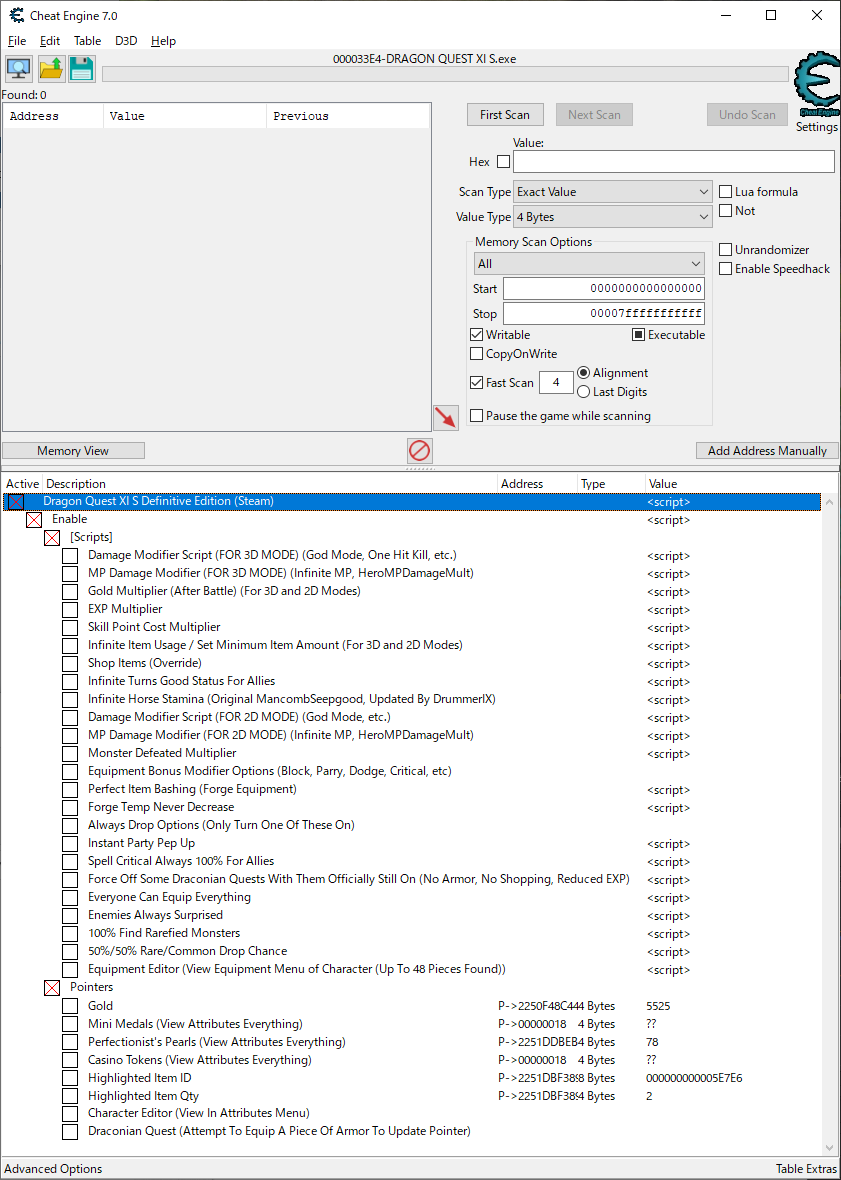
Task: Open the Scan Type dropdown
Action: [x=611, y=191]
